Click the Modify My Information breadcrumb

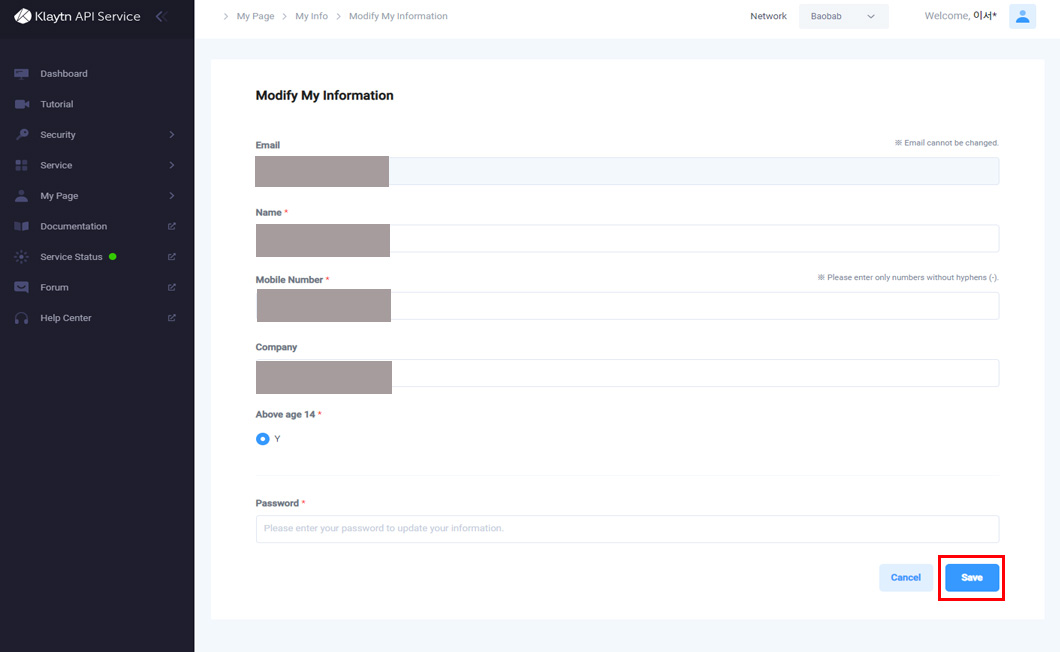click(x=398, y=16)
